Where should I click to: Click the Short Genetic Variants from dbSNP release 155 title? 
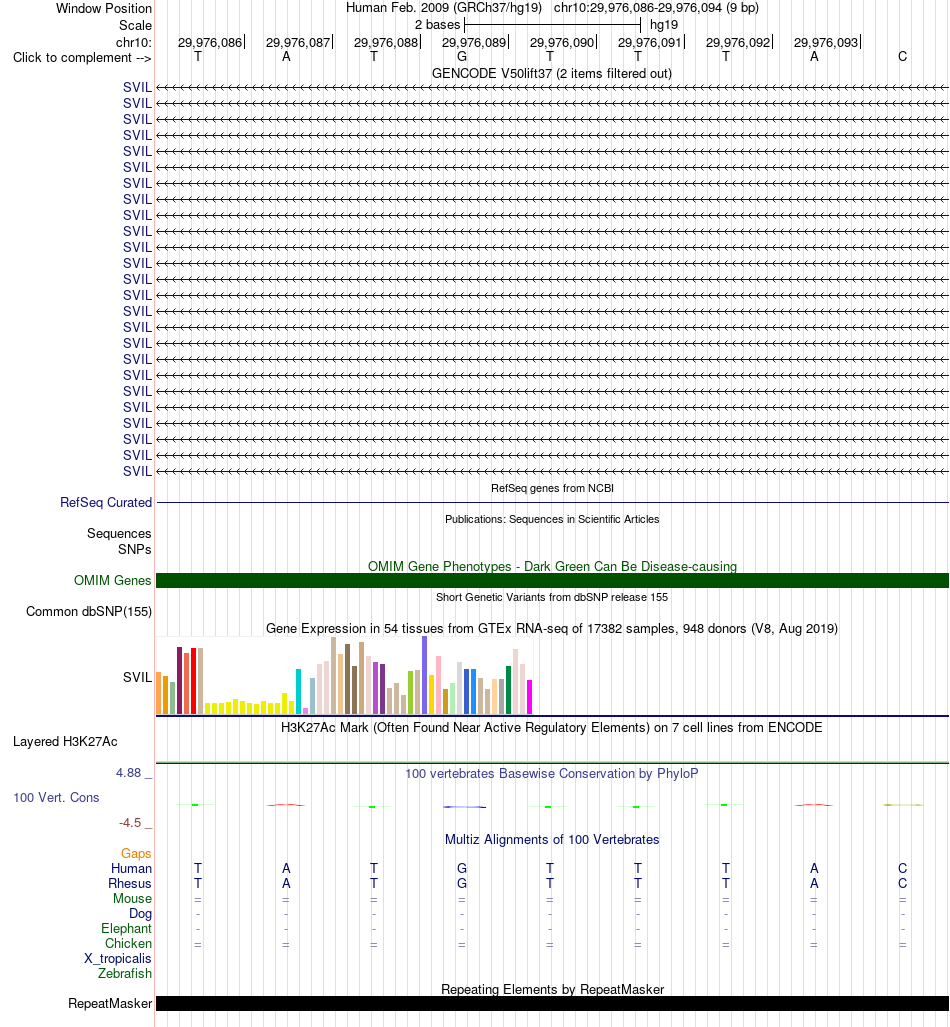pyautogui.click(x=552, y=597)
